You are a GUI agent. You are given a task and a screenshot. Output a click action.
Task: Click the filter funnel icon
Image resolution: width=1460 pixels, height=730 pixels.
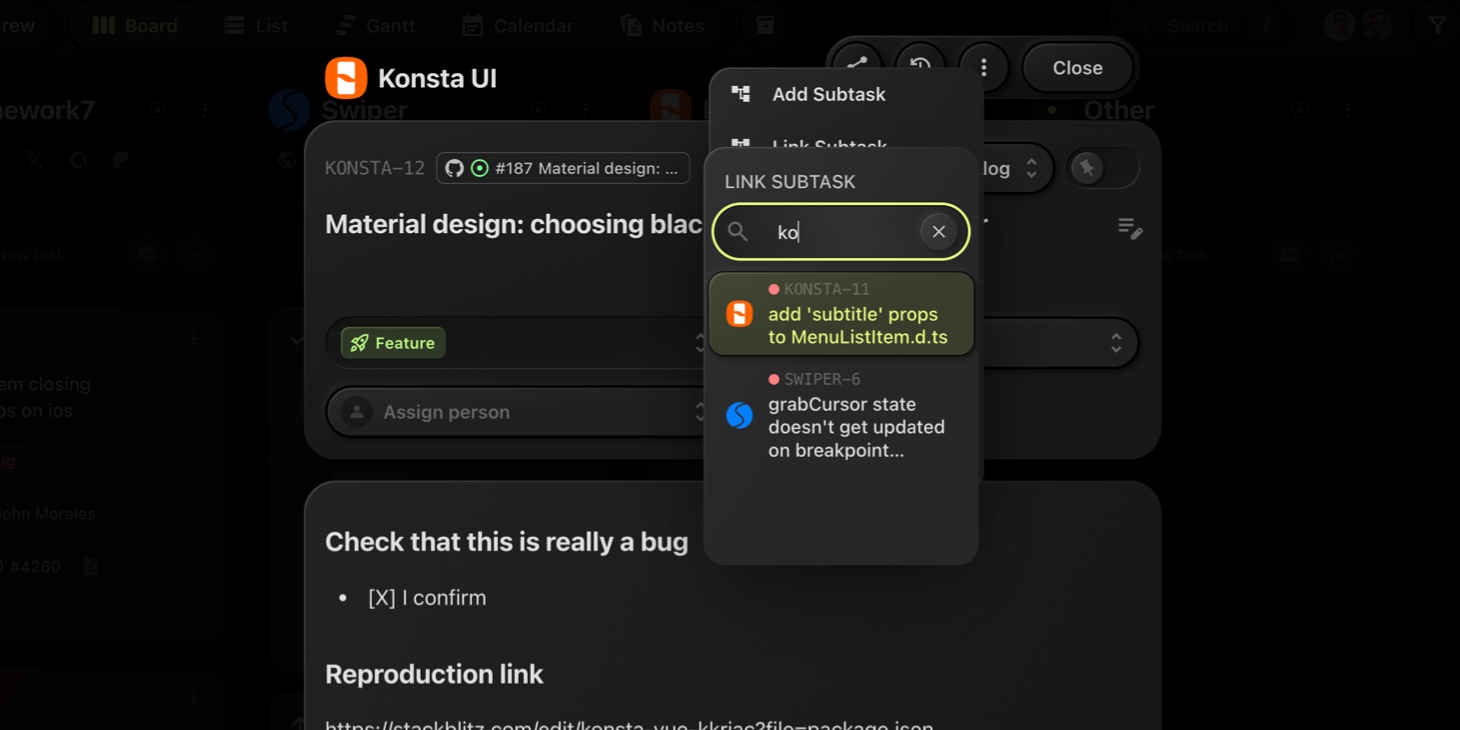point(1437,26)
